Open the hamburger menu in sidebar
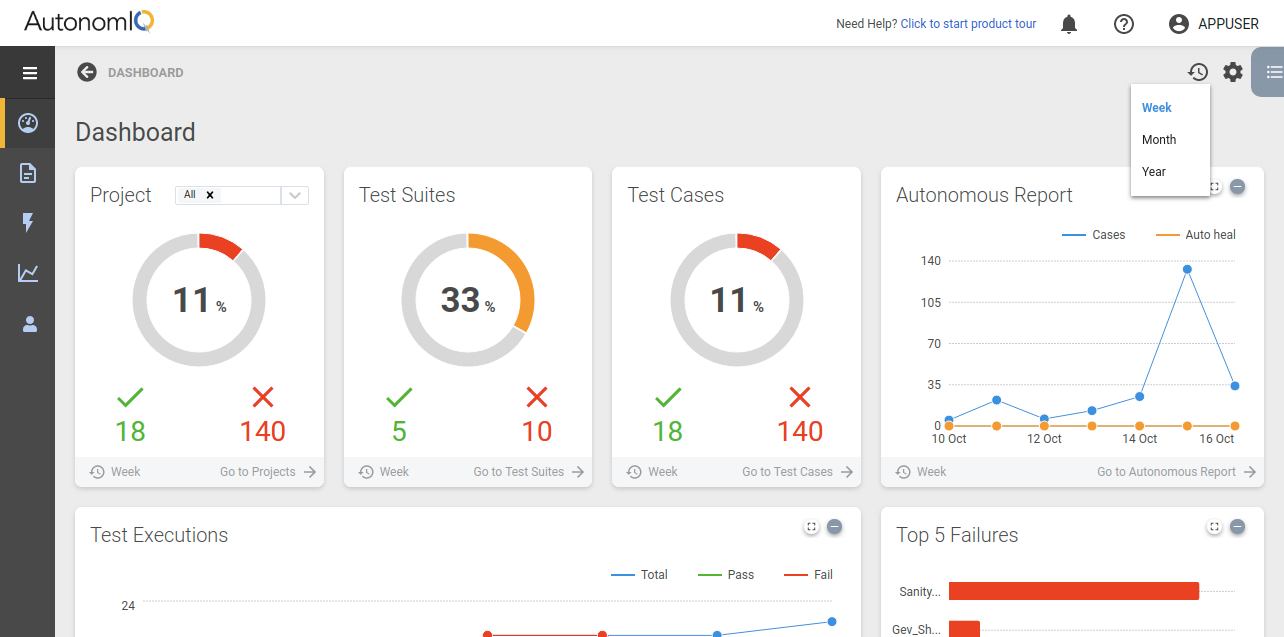The height and width of the screenshot is (637, 1284). coord(29,73)
